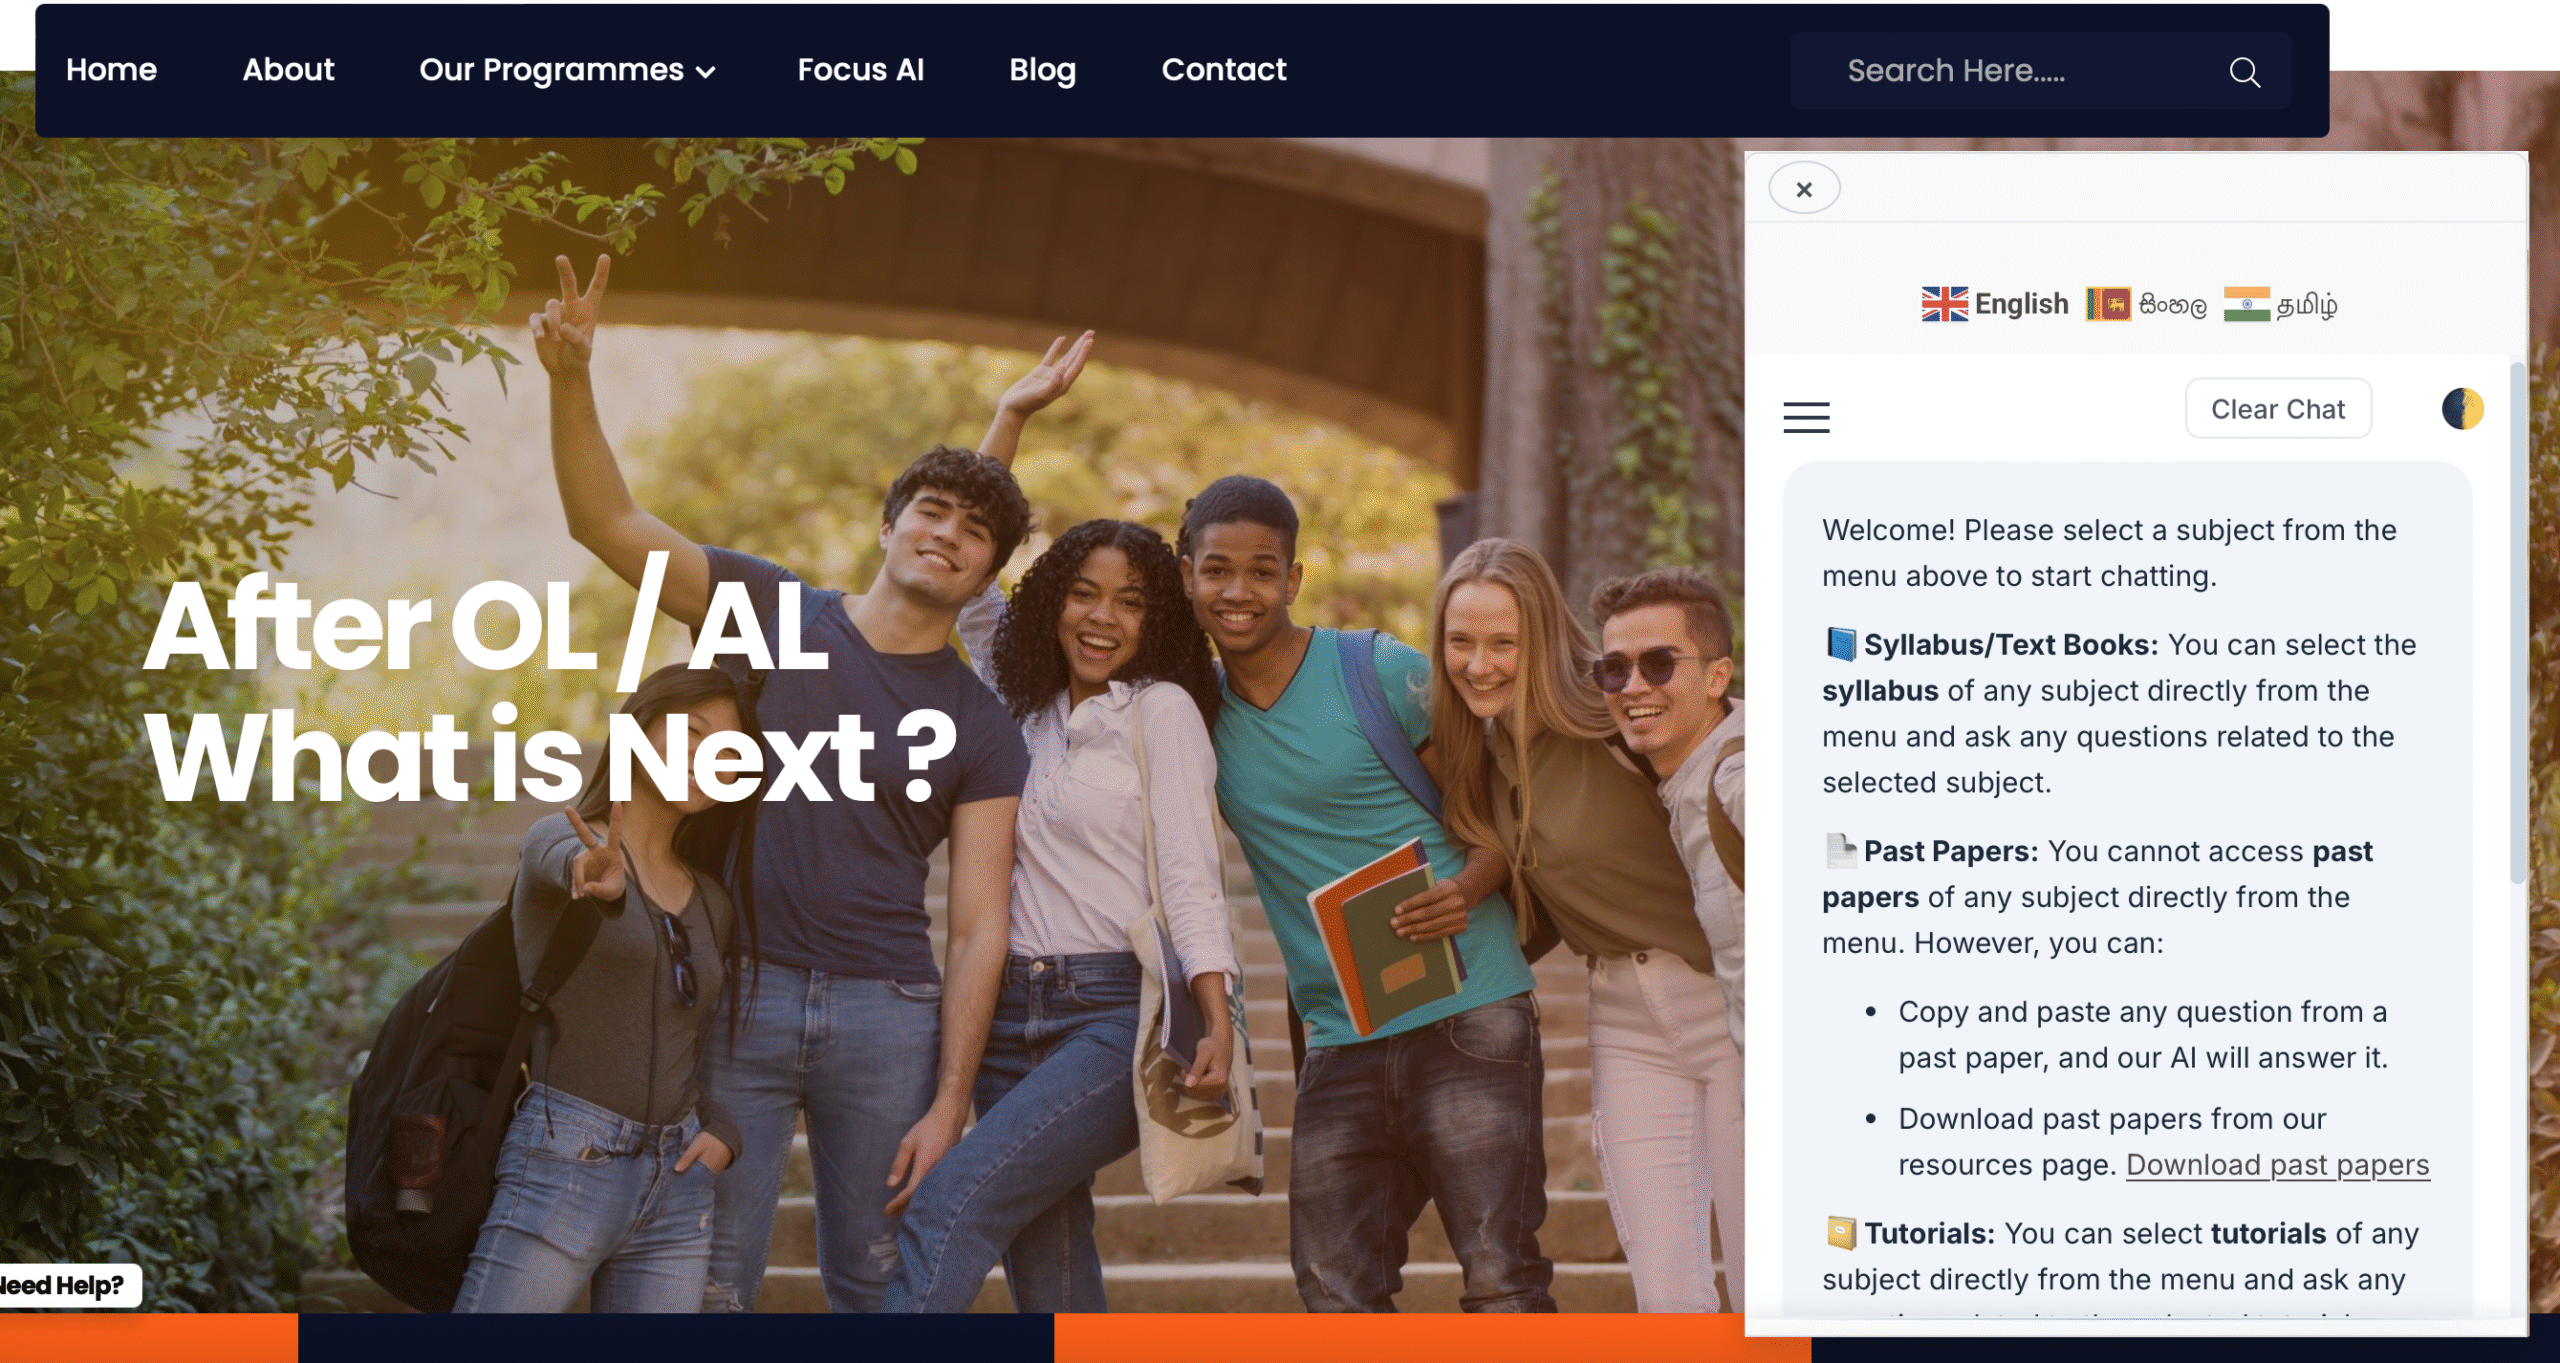The width and height of the screenshot is (2560, 1363).
Task: Click the search magnifier icon
Action: [x=2244, y=72]
